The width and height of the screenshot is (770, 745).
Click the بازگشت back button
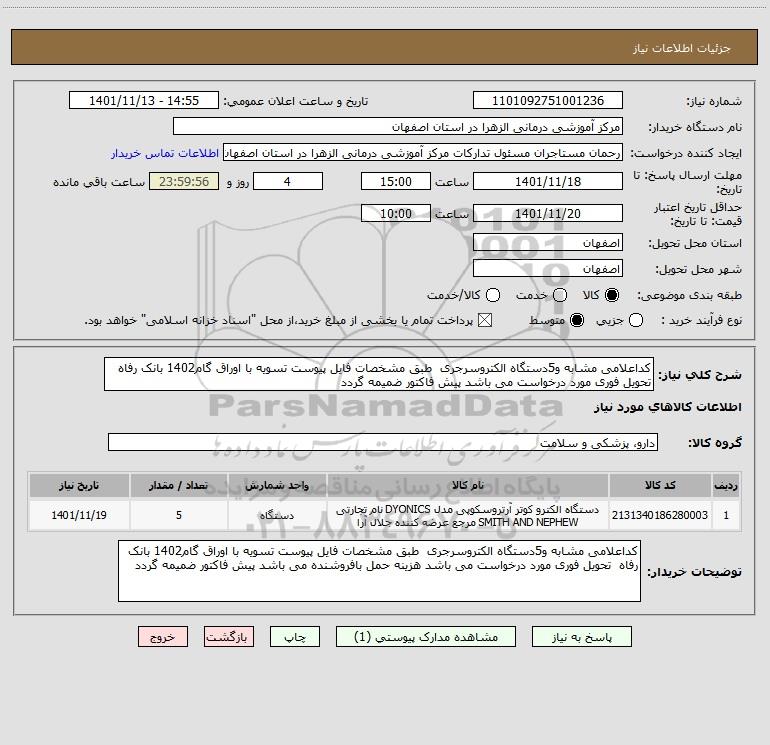[229, 636]
